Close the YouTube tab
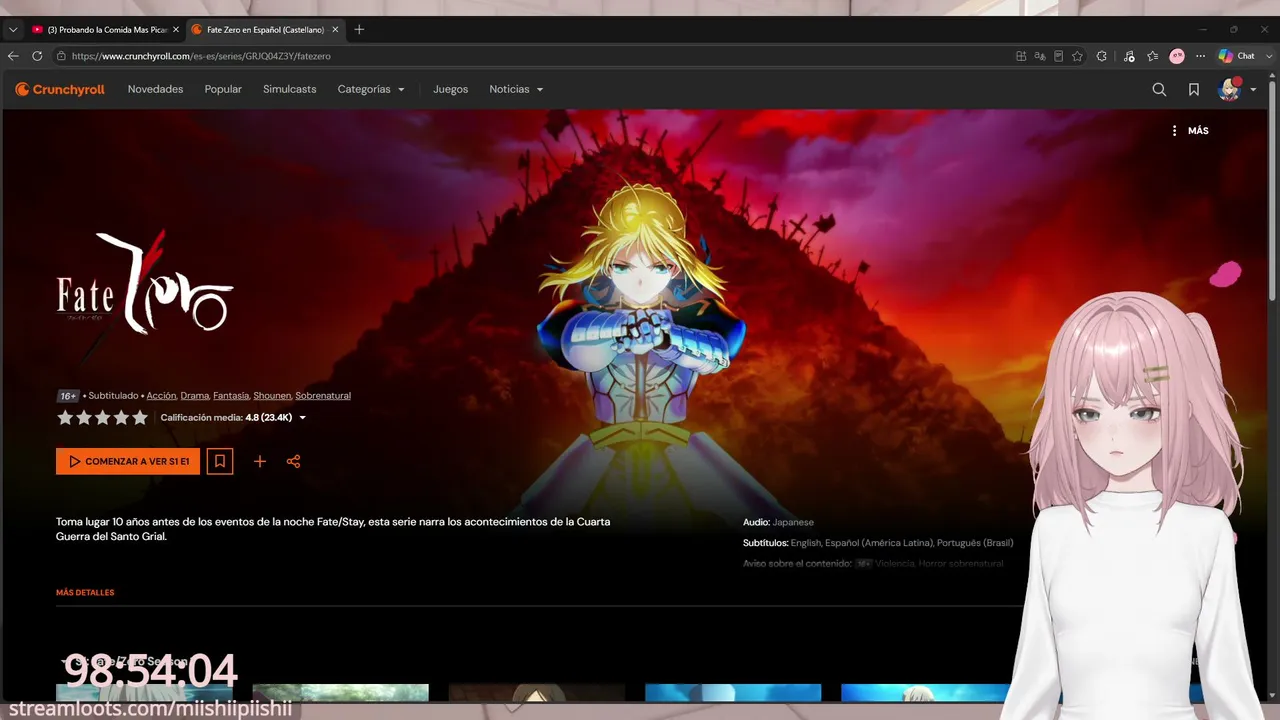This screenshot has height=720, width=1280. click(176, 30)
